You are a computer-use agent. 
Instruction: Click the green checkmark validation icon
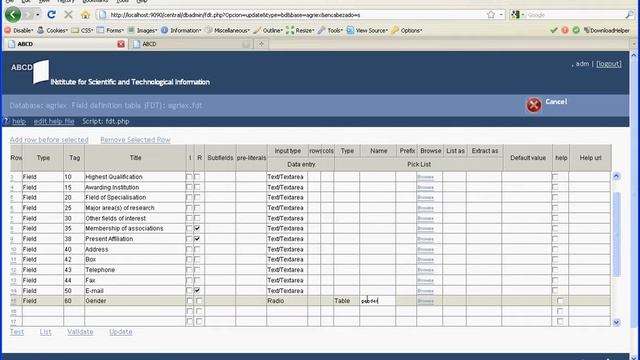pyautogui.click(x=553, y=30)
